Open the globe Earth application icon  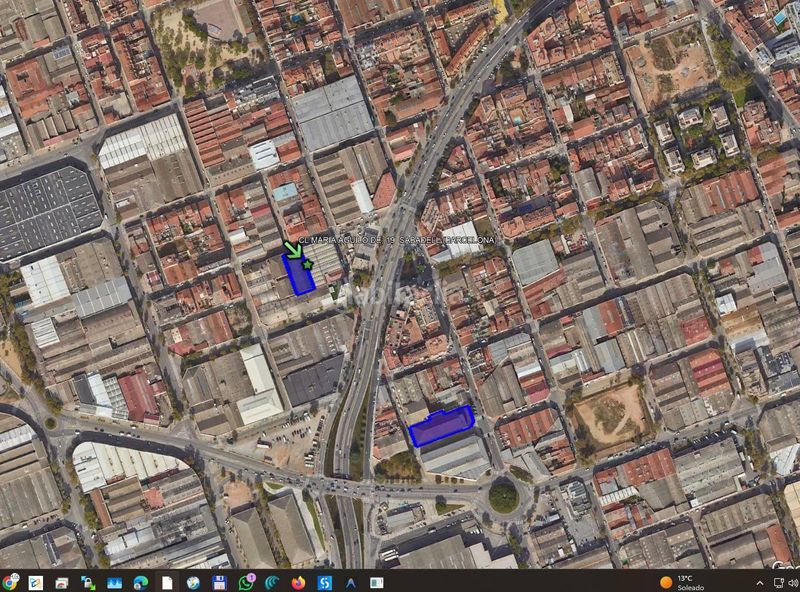coord(193,582)
